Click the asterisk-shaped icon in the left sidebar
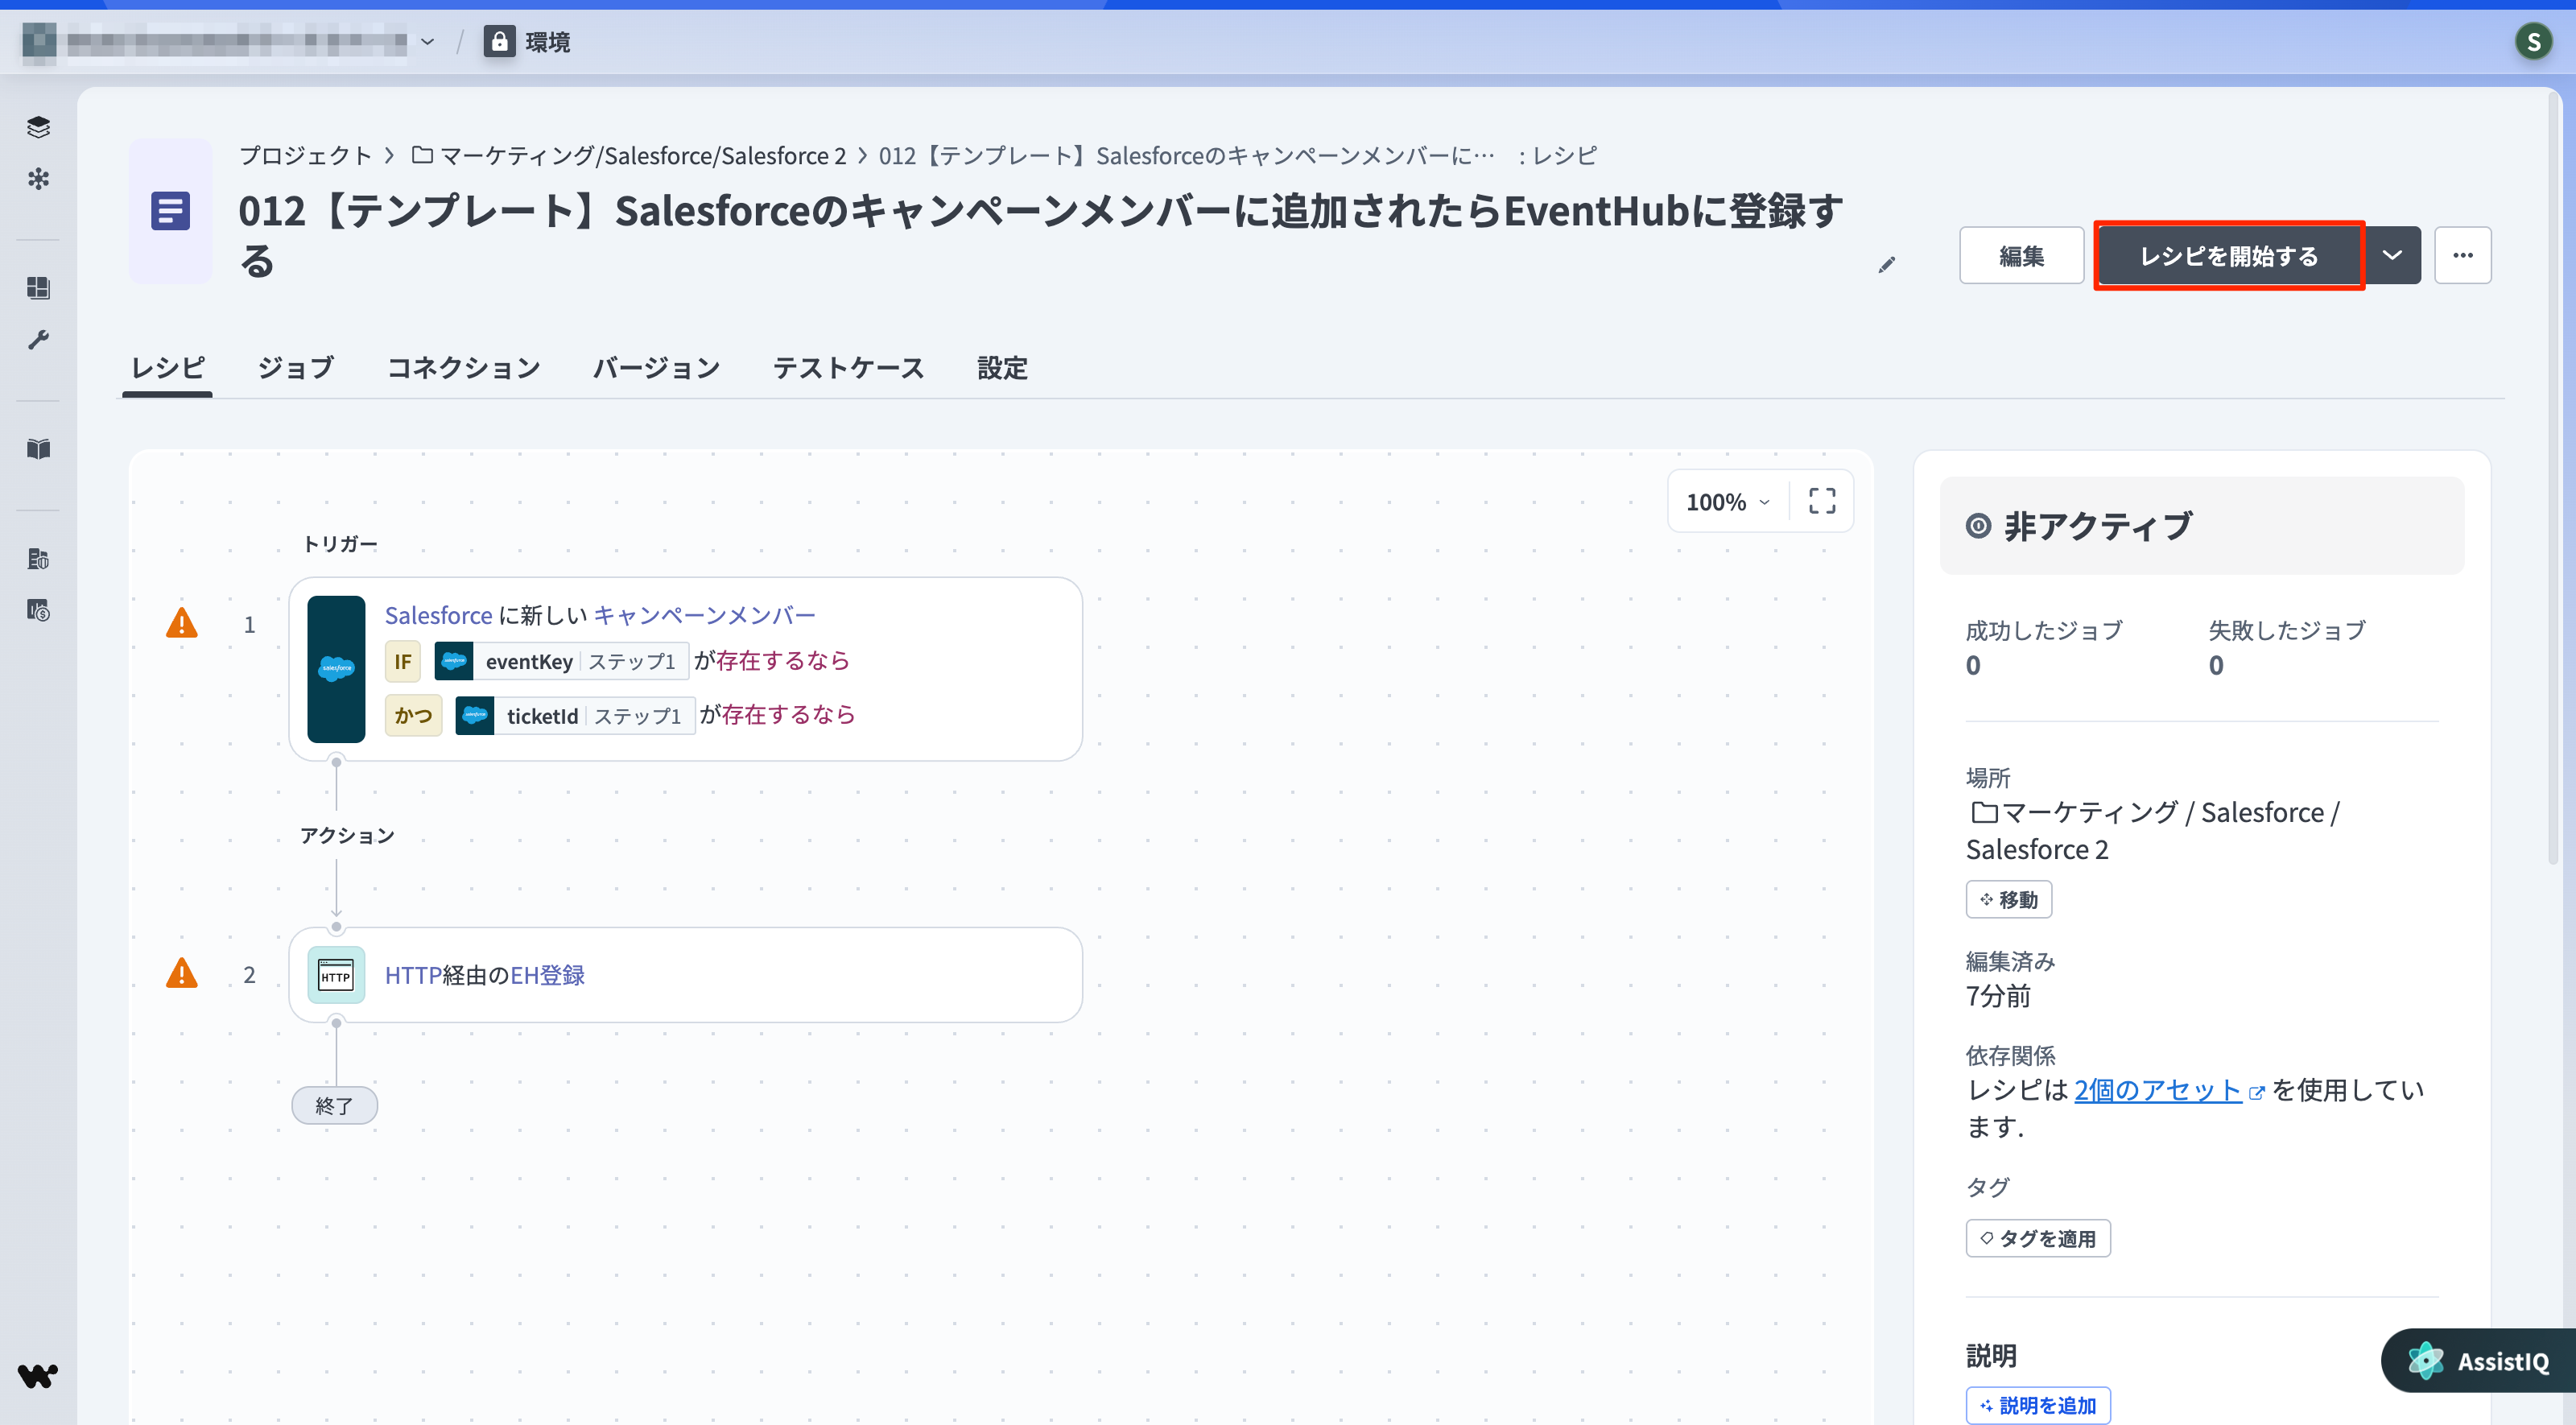 coord(38,179)
